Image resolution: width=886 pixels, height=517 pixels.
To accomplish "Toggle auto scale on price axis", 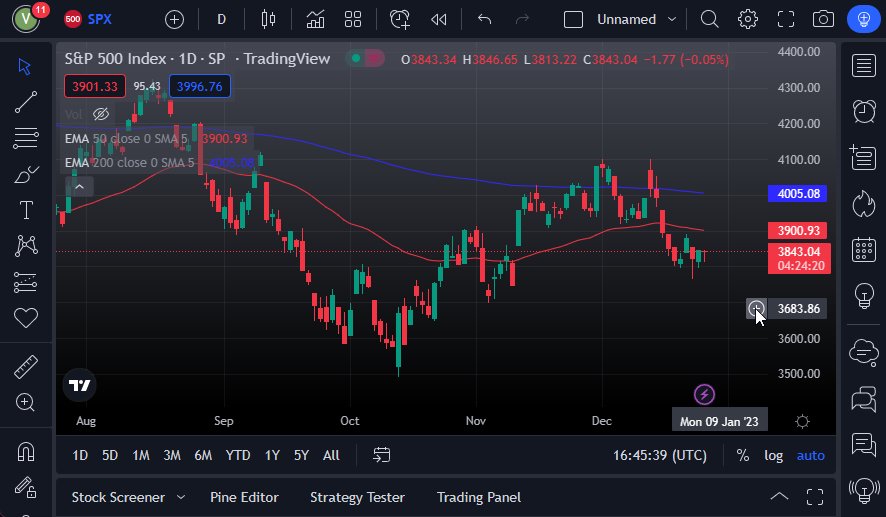I will click(810, 455).
